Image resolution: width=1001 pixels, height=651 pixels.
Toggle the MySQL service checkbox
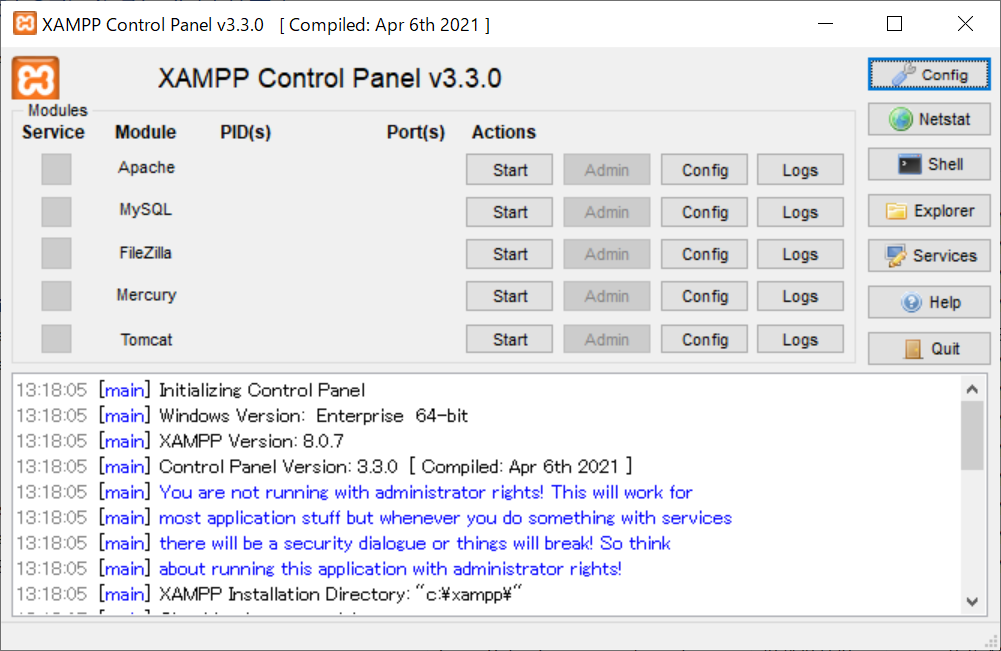pyautogui.click(x=56, y=211)
